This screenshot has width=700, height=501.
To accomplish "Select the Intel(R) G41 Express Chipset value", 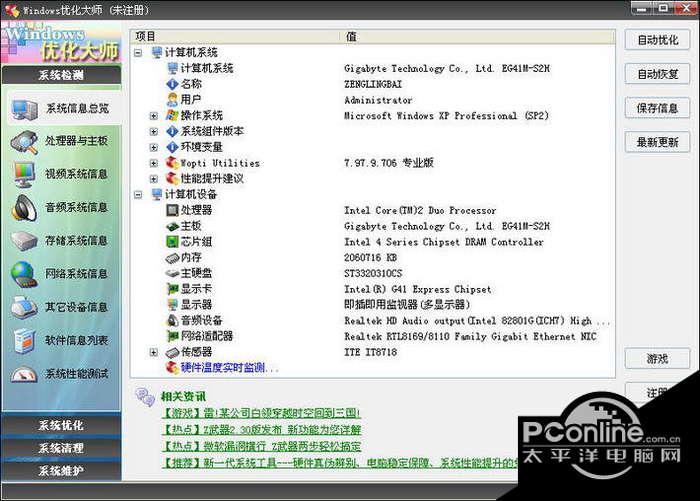I will click(x=417, y=289).
